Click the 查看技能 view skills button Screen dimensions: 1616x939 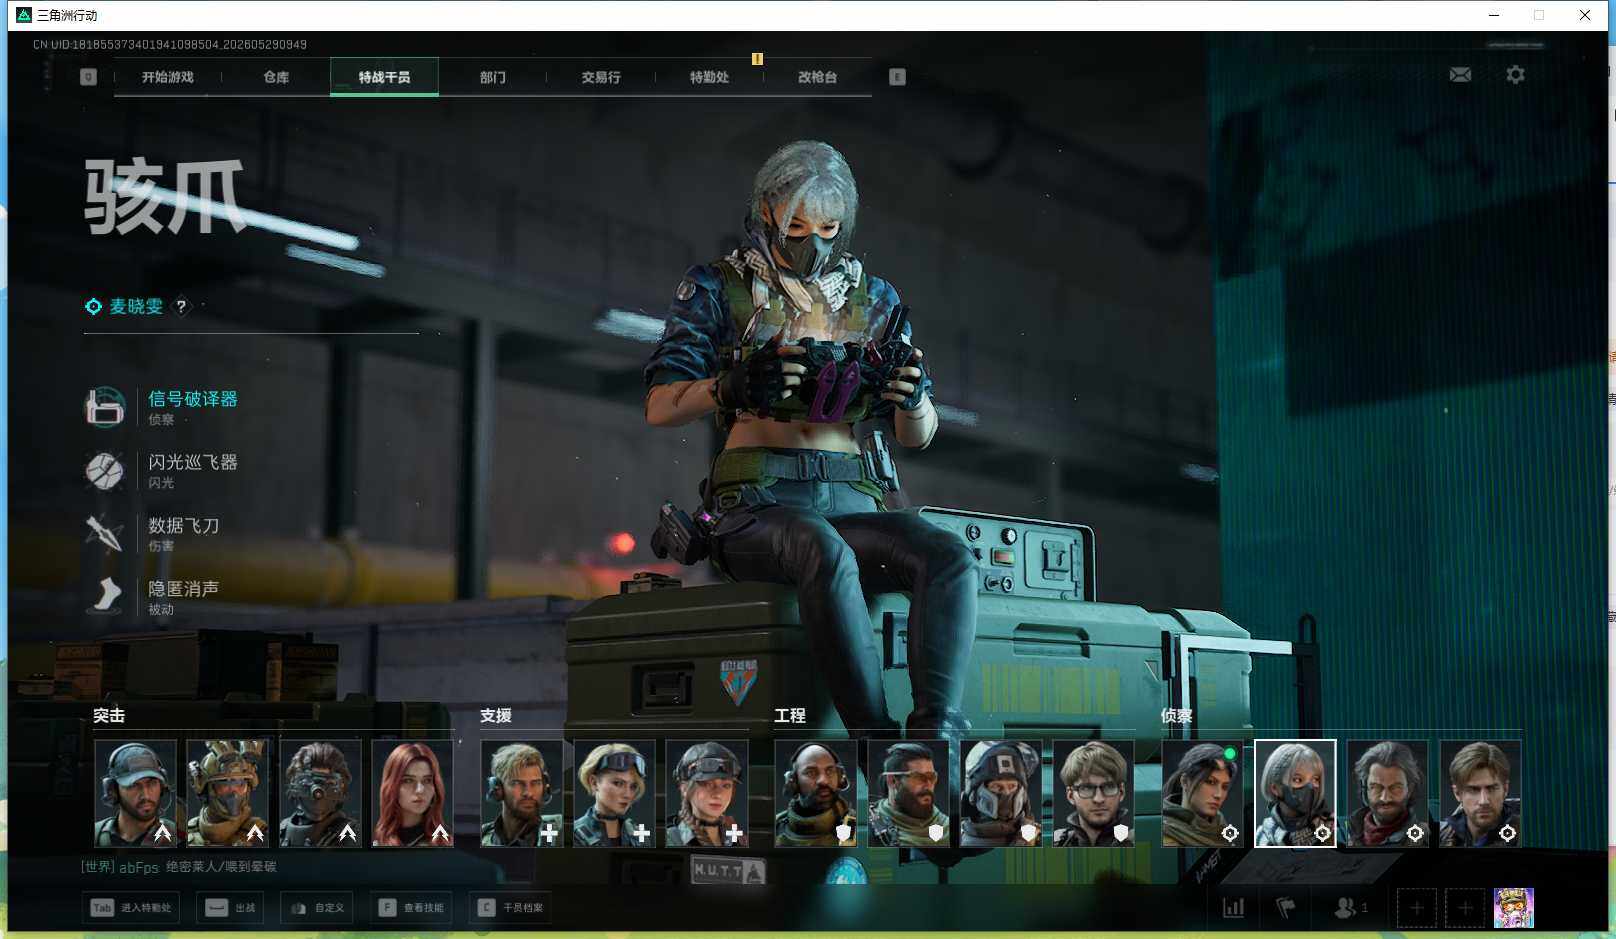(x=411, y=908)
